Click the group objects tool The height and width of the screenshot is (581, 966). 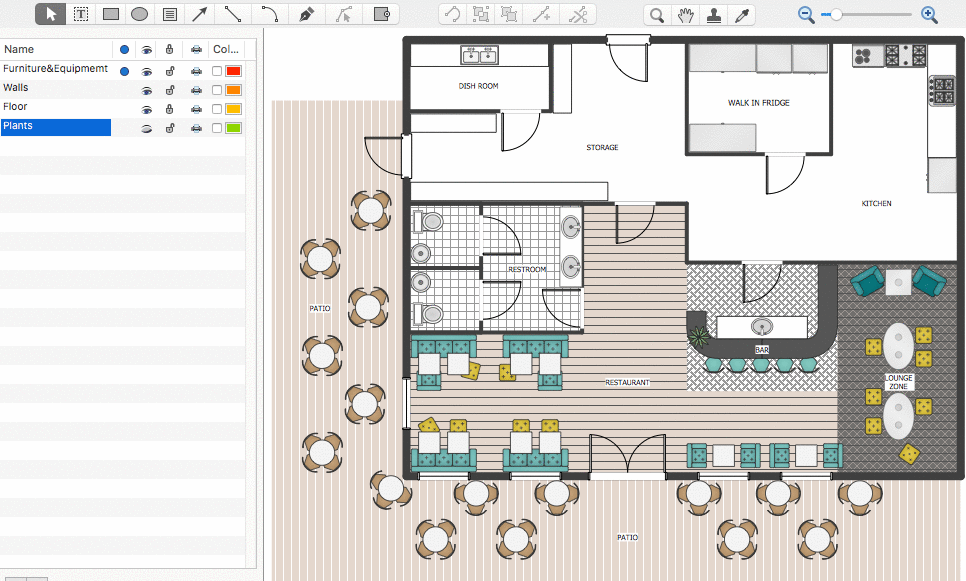pos(481,14)
